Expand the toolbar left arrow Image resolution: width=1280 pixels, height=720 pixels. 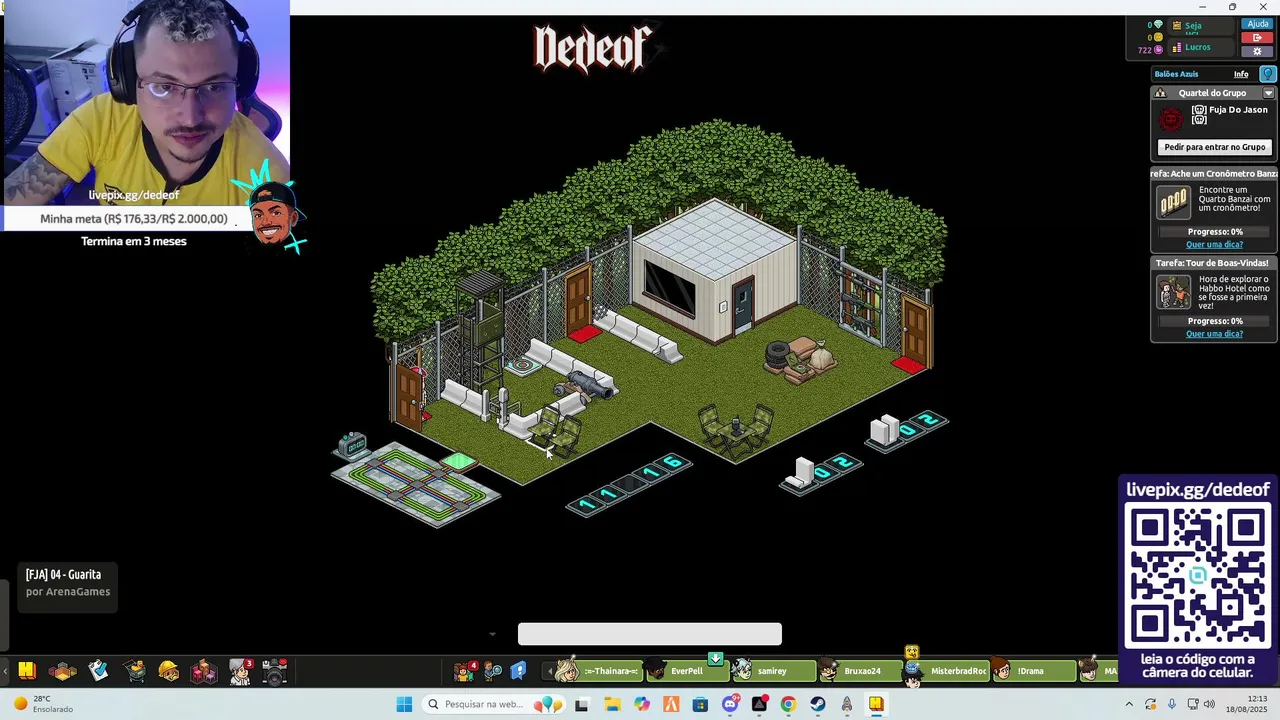tap(4, 672)
